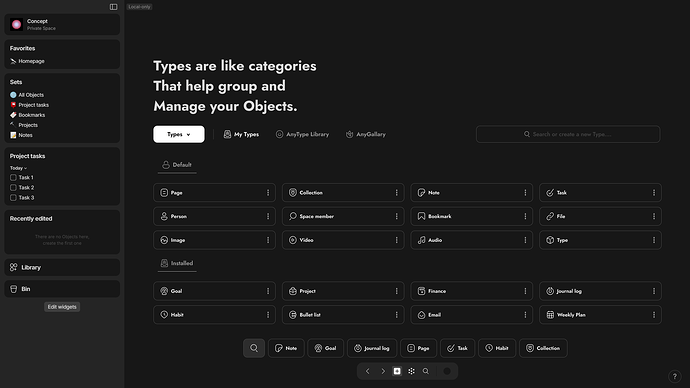
Task: Open options menu for Task type
Action: pos(654,193)
